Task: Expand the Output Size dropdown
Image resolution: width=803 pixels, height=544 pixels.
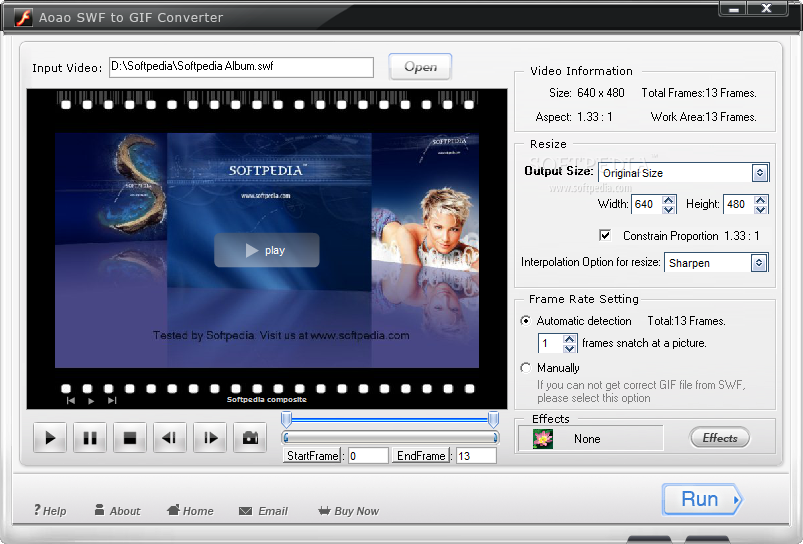Action: 759,173
